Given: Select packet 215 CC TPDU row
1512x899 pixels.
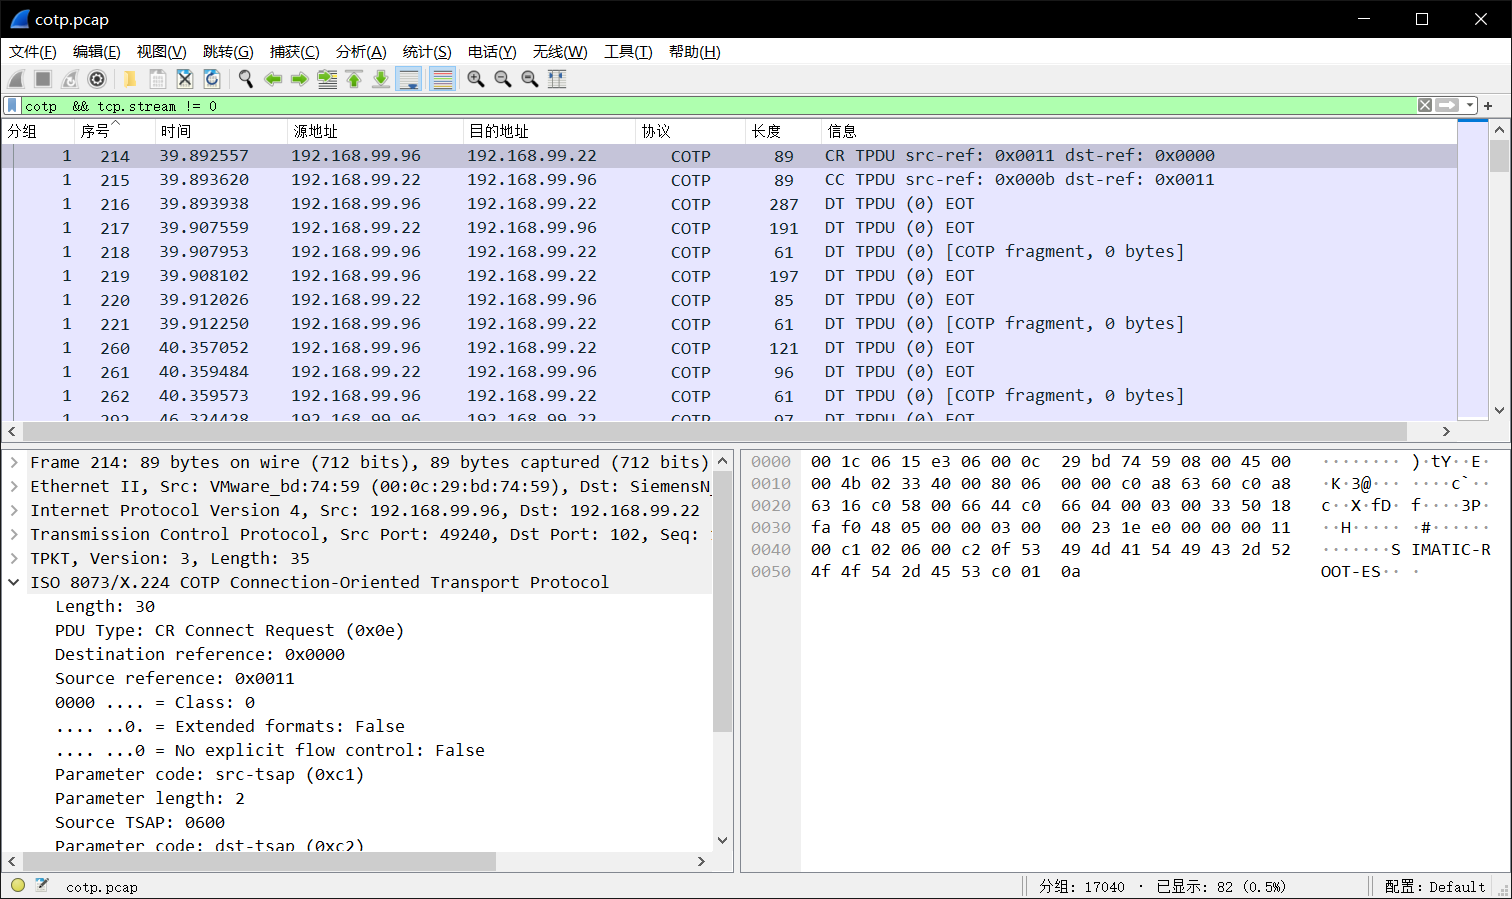Looking at the screenshot, I should coord(729,180).
